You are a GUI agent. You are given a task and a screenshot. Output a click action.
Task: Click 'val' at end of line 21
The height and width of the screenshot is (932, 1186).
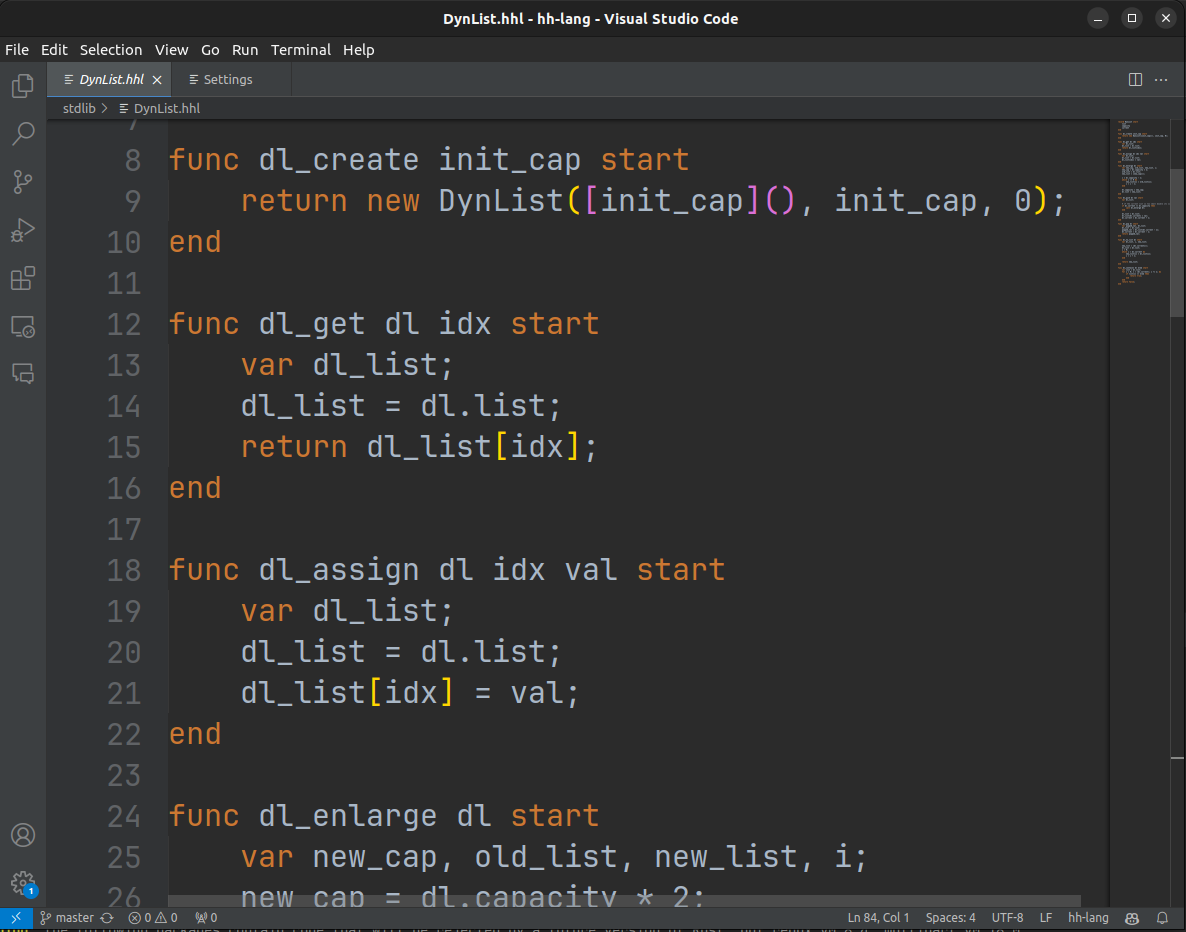[x=537, y=693]
